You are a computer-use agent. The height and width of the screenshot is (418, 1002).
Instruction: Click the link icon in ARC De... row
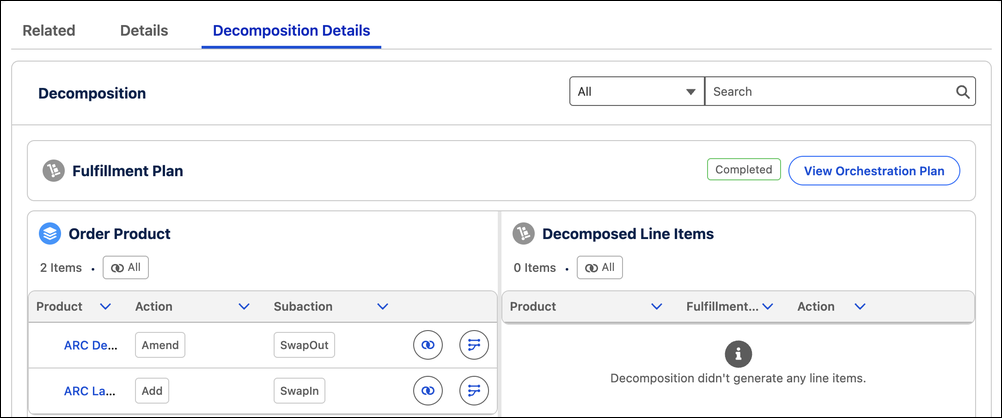point(428,345)
